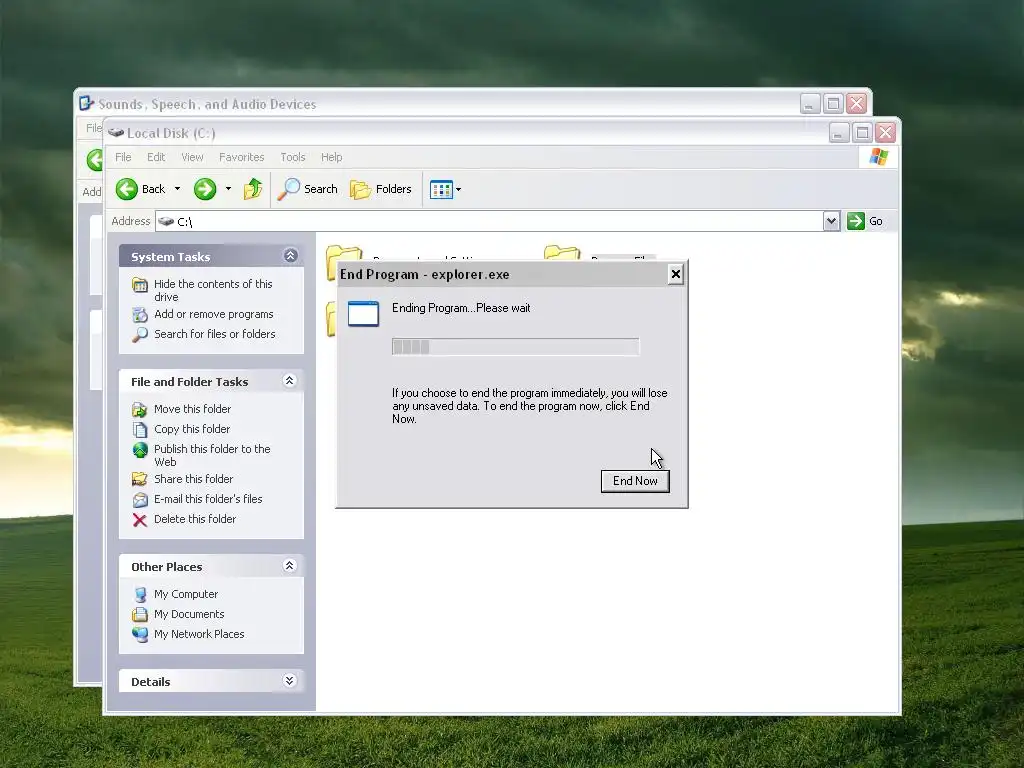Click Add or remove programs link
Image resolution: width=1024 pixels, height=768 pixels.
pos(214,314)
